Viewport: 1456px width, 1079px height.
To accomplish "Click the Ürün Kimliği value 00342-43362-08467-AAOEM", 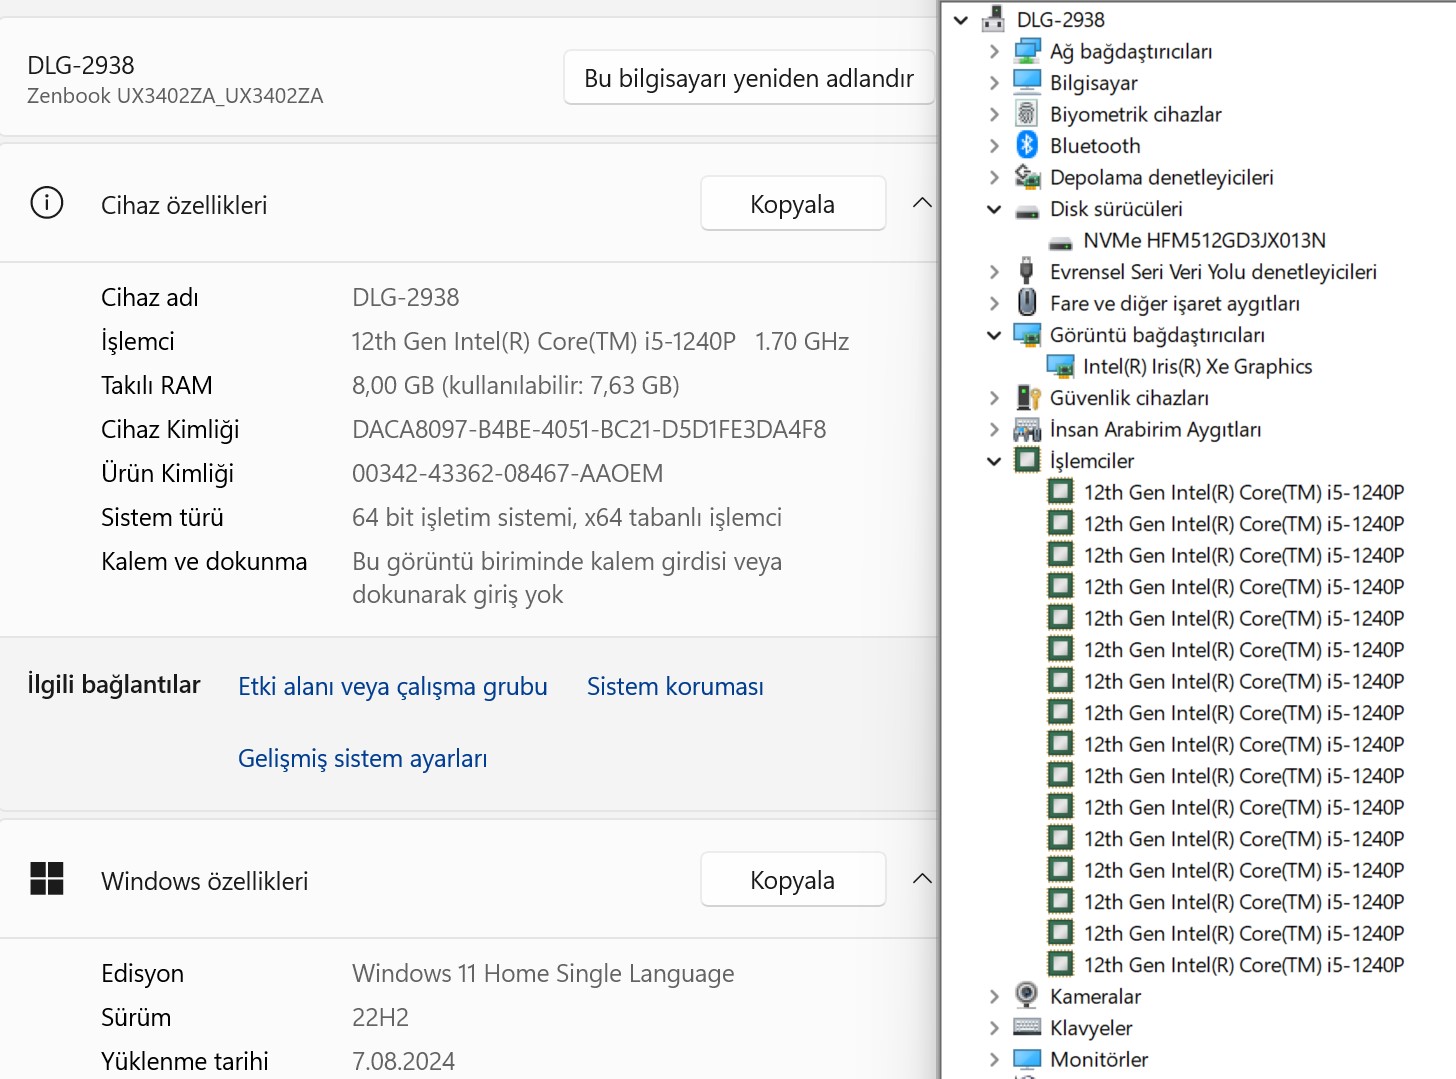I will click(508, 474).
